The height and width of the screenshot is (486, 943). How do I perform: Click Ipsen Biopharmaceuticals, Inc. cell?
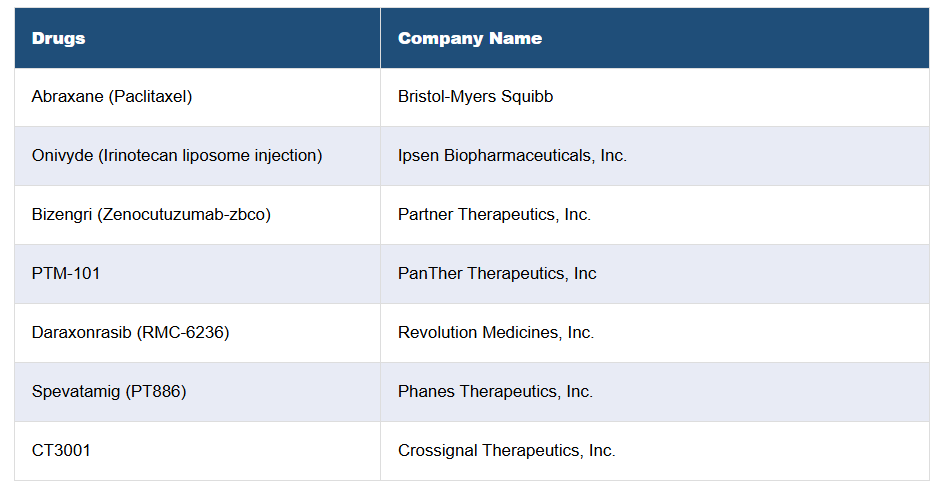[x=512, y=156]
